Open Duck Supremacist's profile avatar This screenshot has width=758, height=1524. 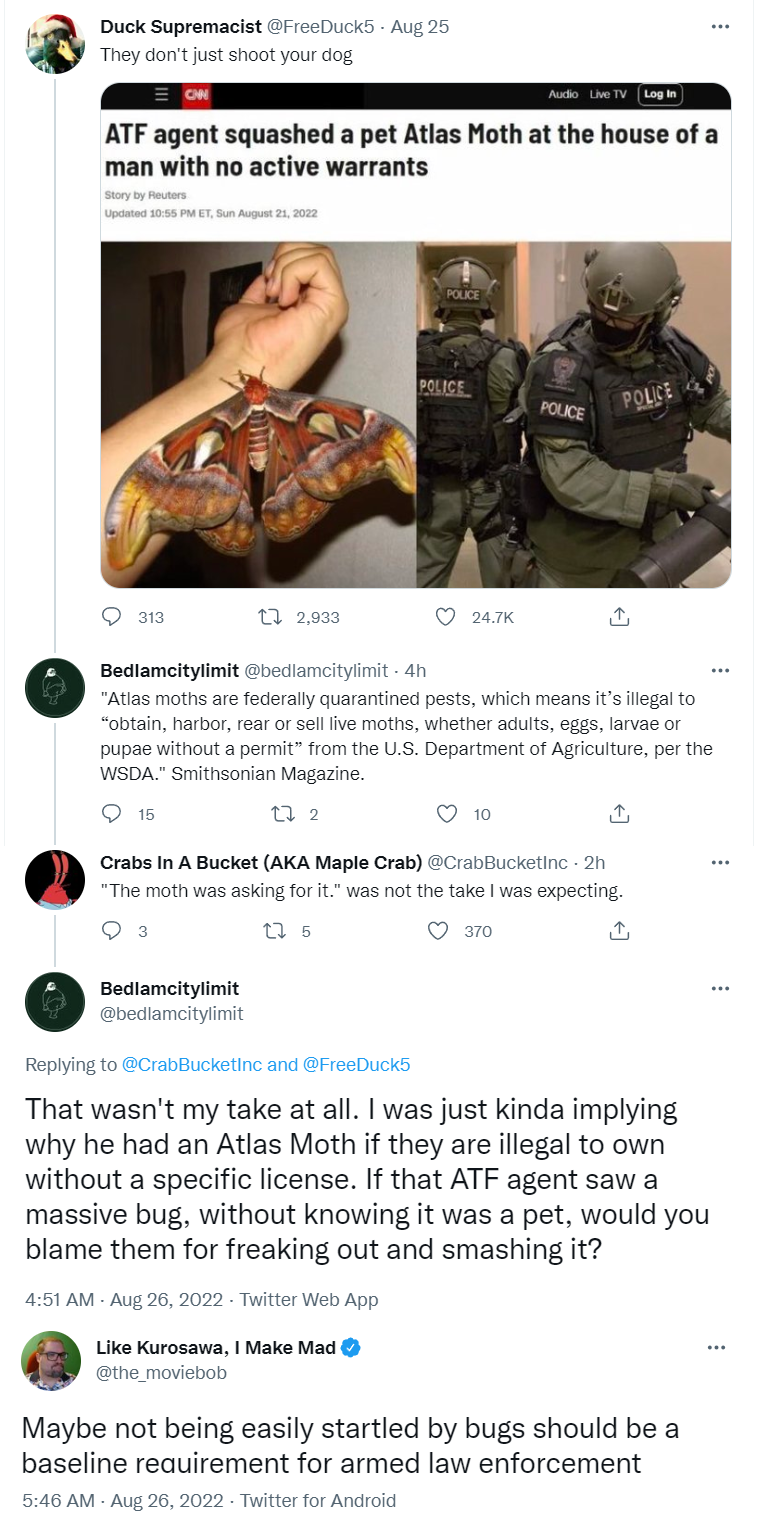pyautogui.click(x=54, y=43)
